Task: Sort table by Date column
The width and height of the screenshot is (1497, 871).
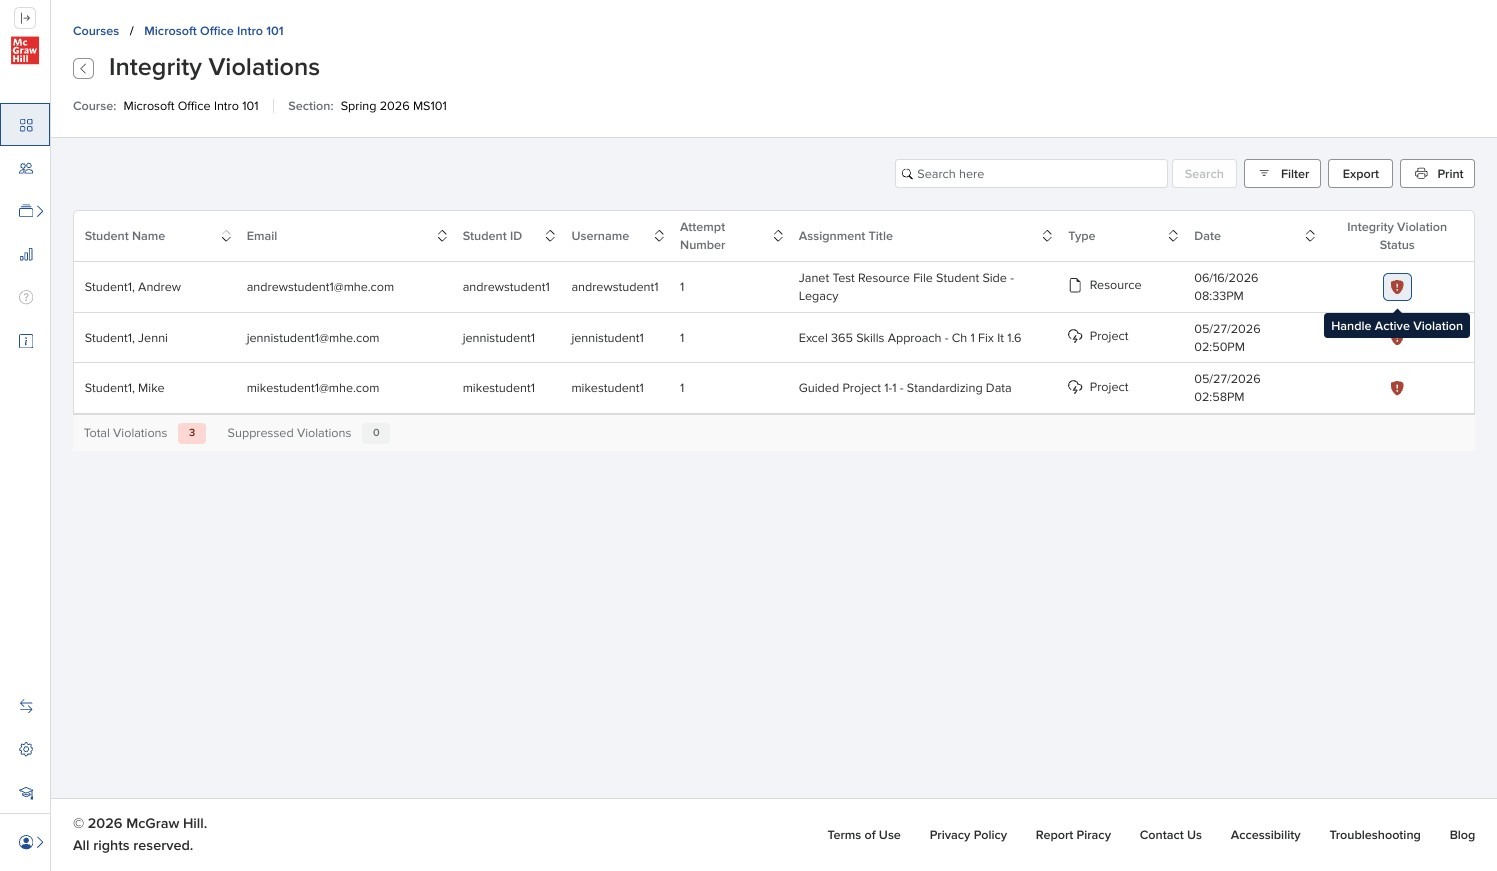Action: coord(1310,236)
